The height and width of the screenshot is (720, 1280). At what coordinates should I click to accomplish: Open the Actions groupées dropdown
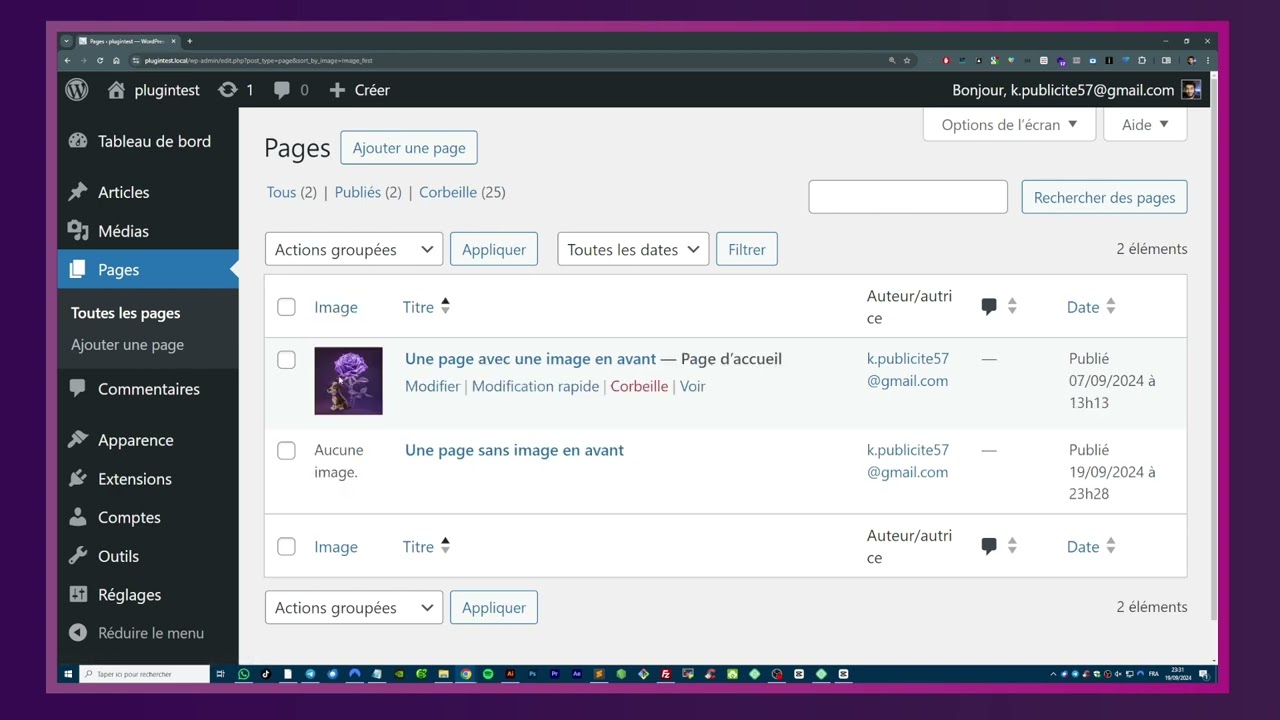(x=353, y=249)
